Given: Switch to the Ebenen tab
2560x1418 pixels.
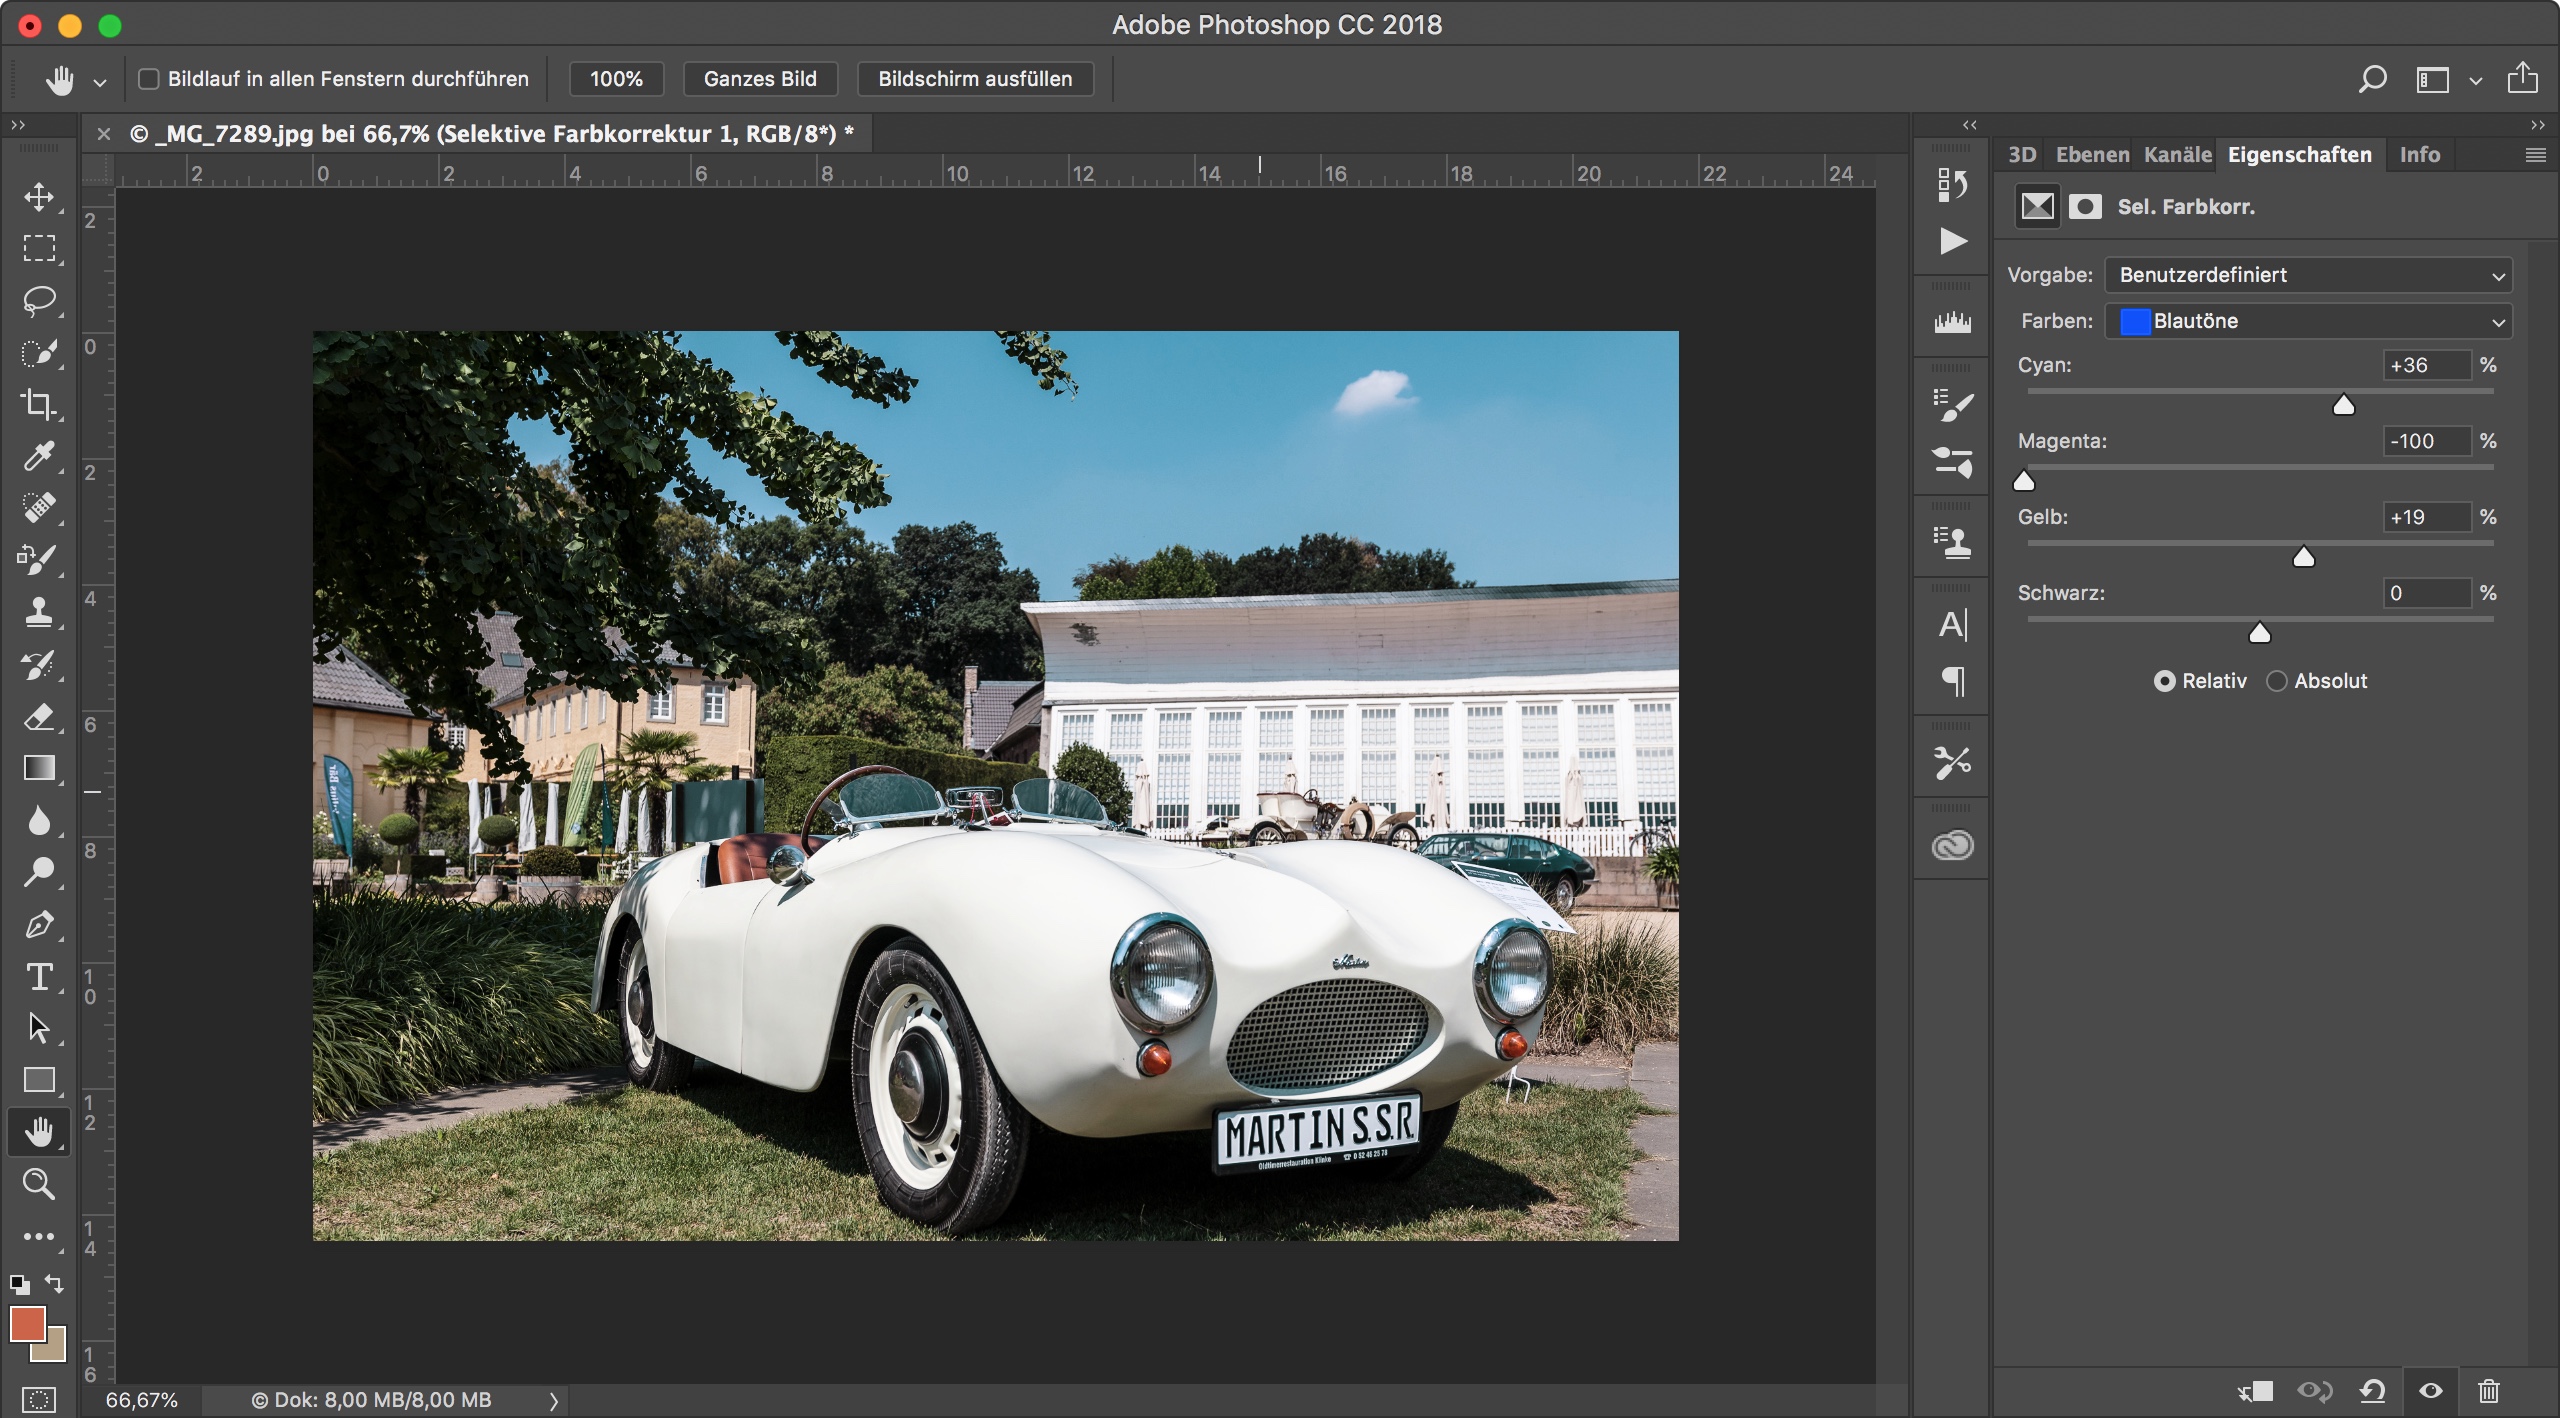Looking at the screenshot, I should 2092,155.
